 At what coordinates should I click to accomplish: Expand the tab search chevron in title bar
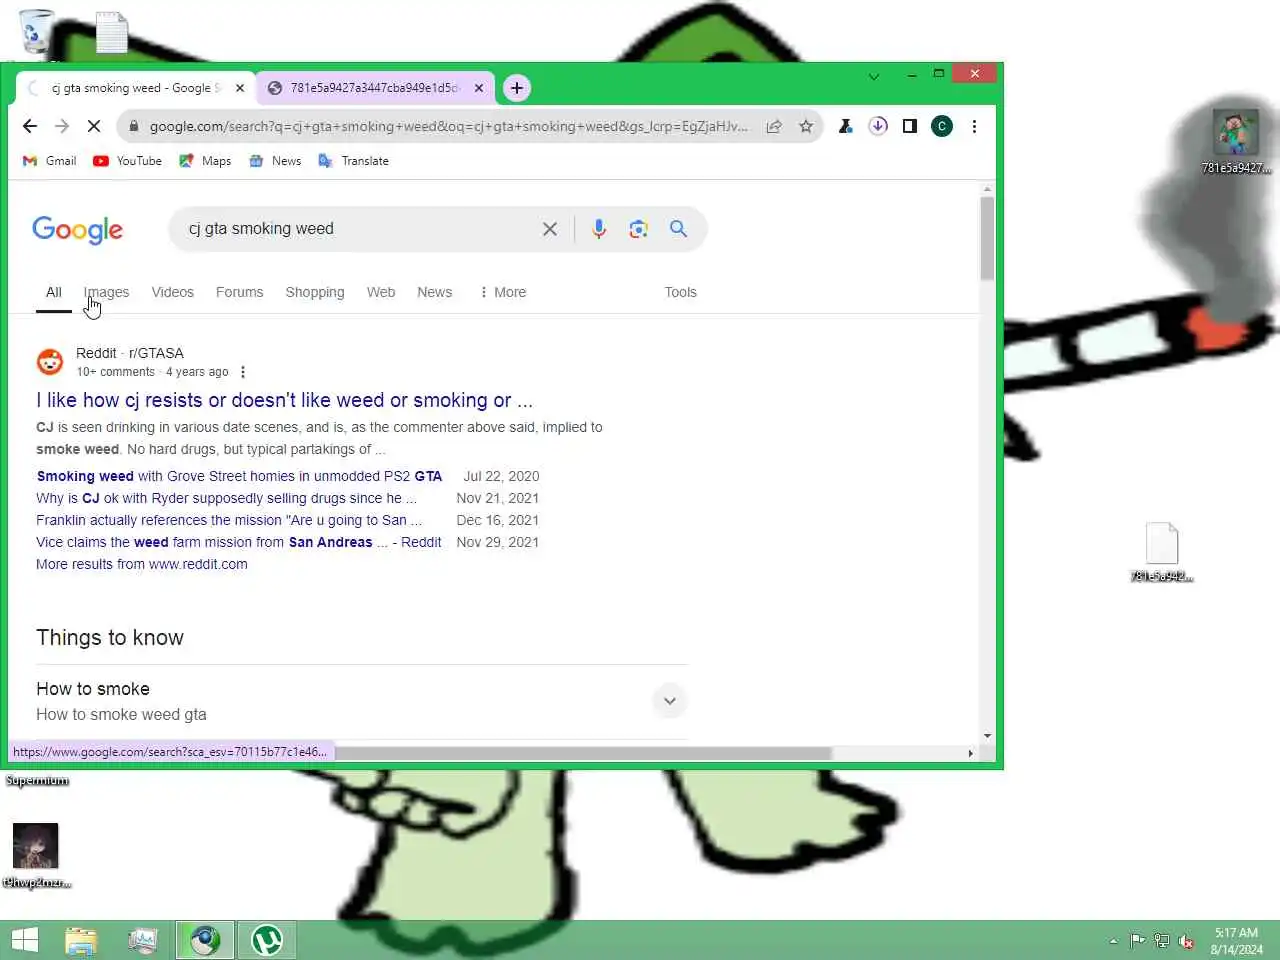tap(874, 76)
